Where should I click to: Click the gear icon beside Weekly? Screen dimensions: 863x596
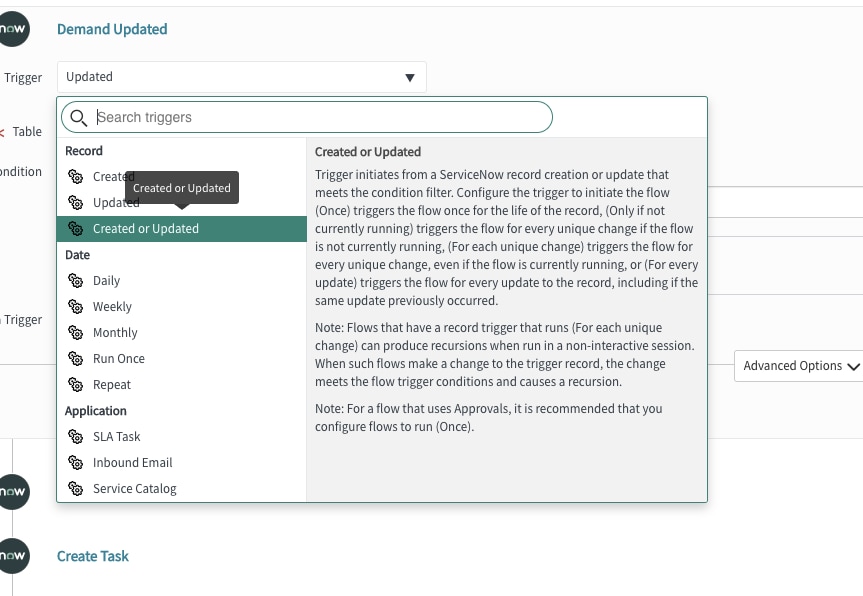[75, 307]
